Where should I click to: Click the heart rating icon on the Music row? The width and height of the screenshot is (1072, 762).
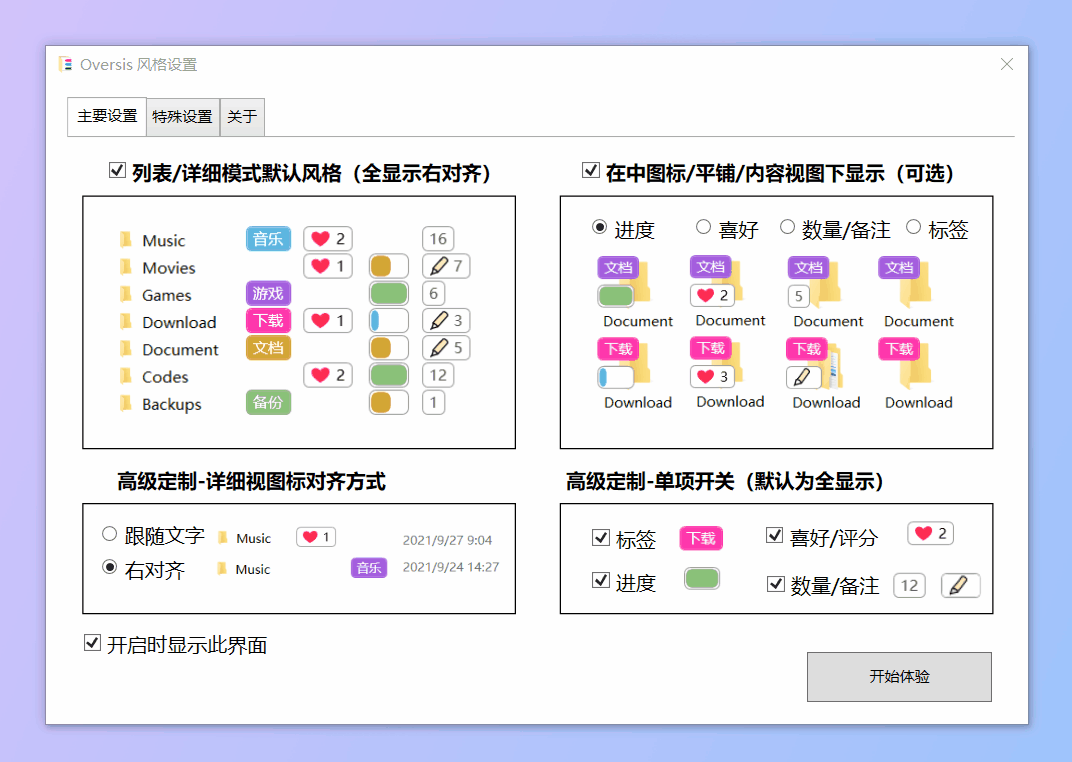click(x=327, y=238)
